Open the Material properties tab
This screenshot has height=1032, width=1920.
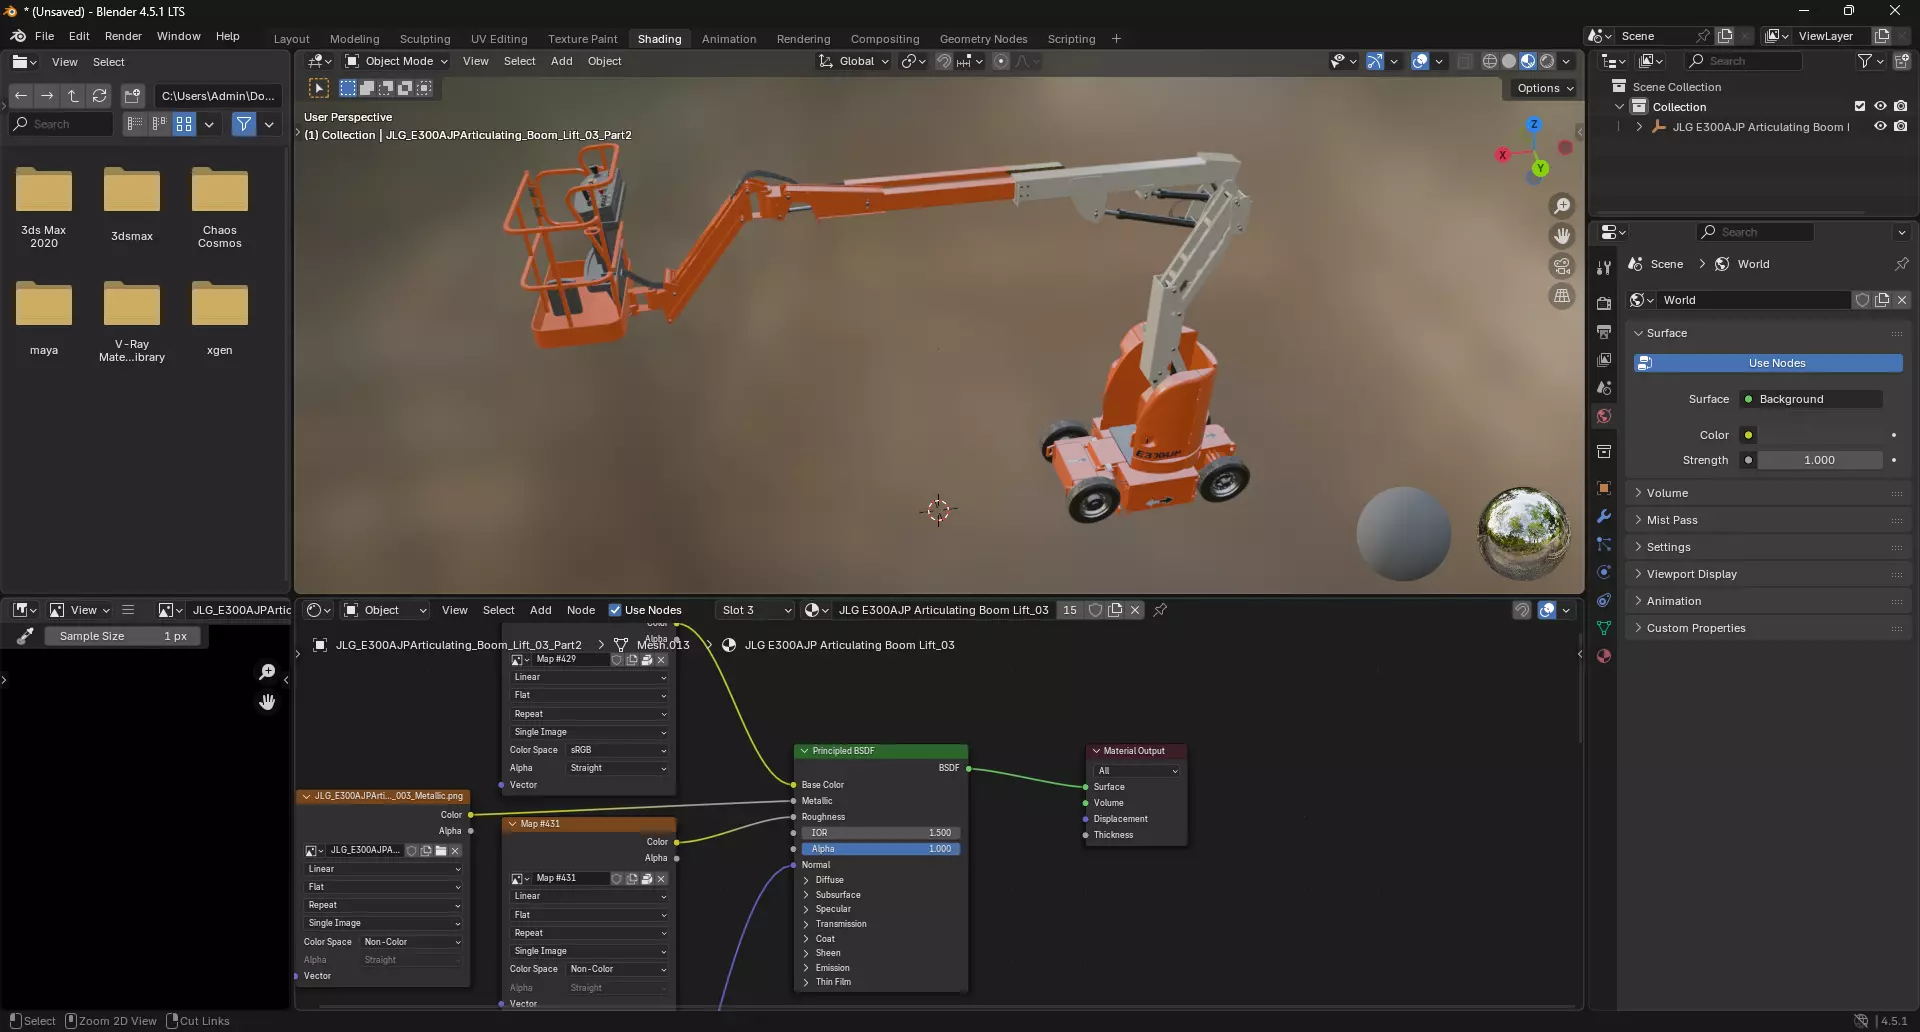(1604, 656)
